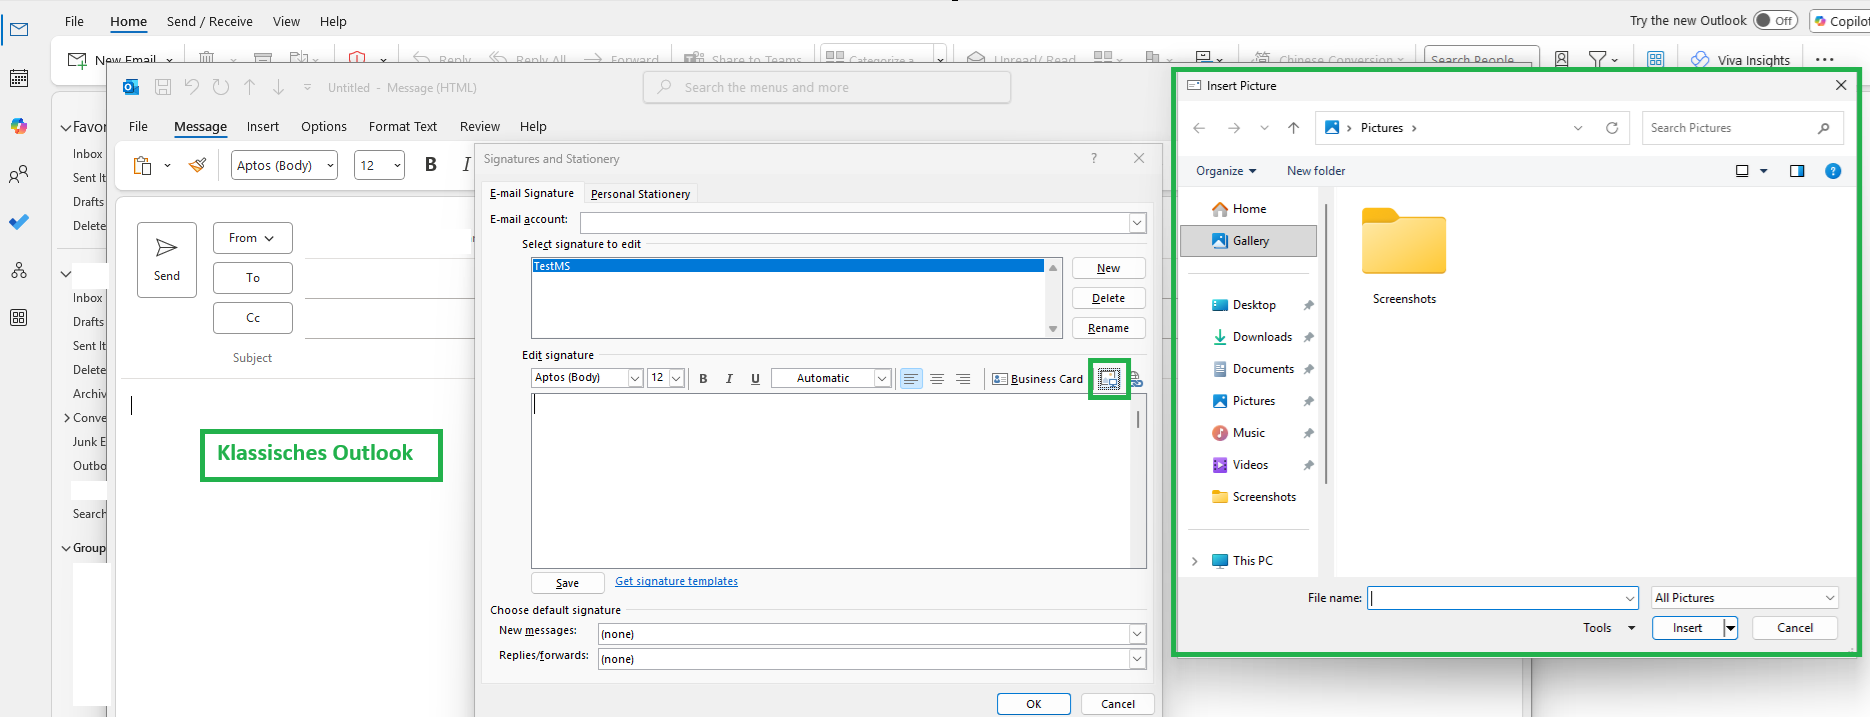Image resolution: width=1870 pixels, height=717 pixels.
Task: Select the Format Painter brush
Action: [198, 165]
